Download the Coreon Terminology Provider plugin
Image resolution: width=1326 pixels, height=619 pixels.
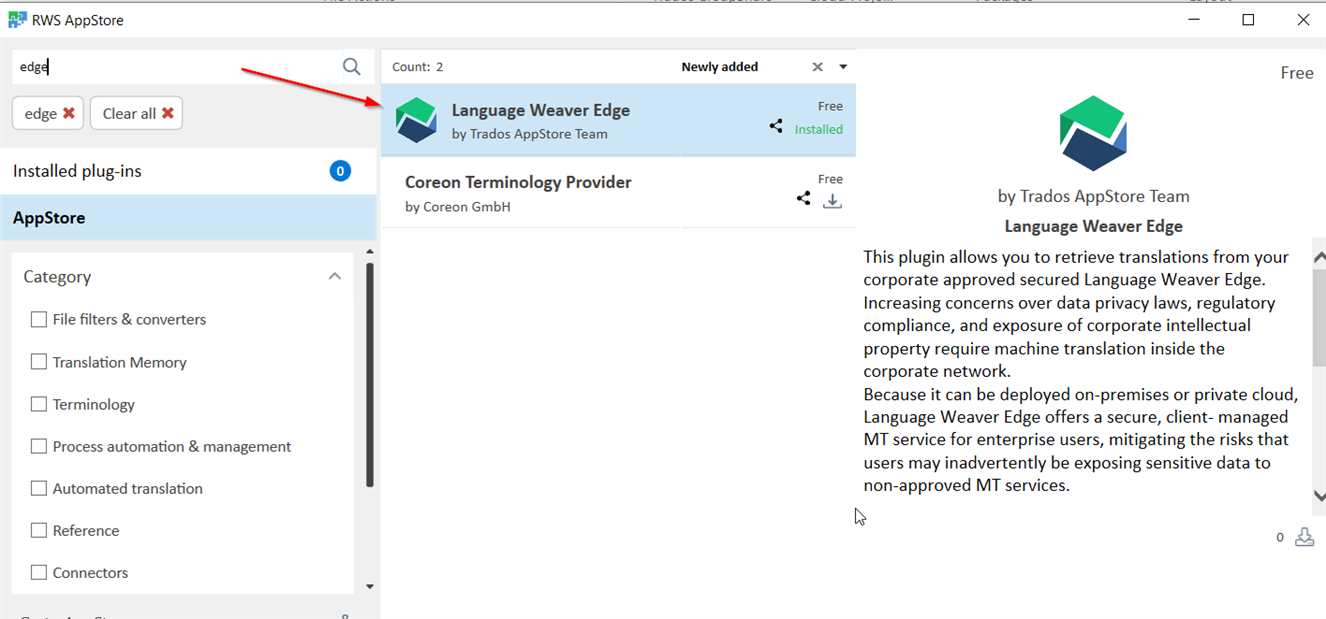pos(832,200)
